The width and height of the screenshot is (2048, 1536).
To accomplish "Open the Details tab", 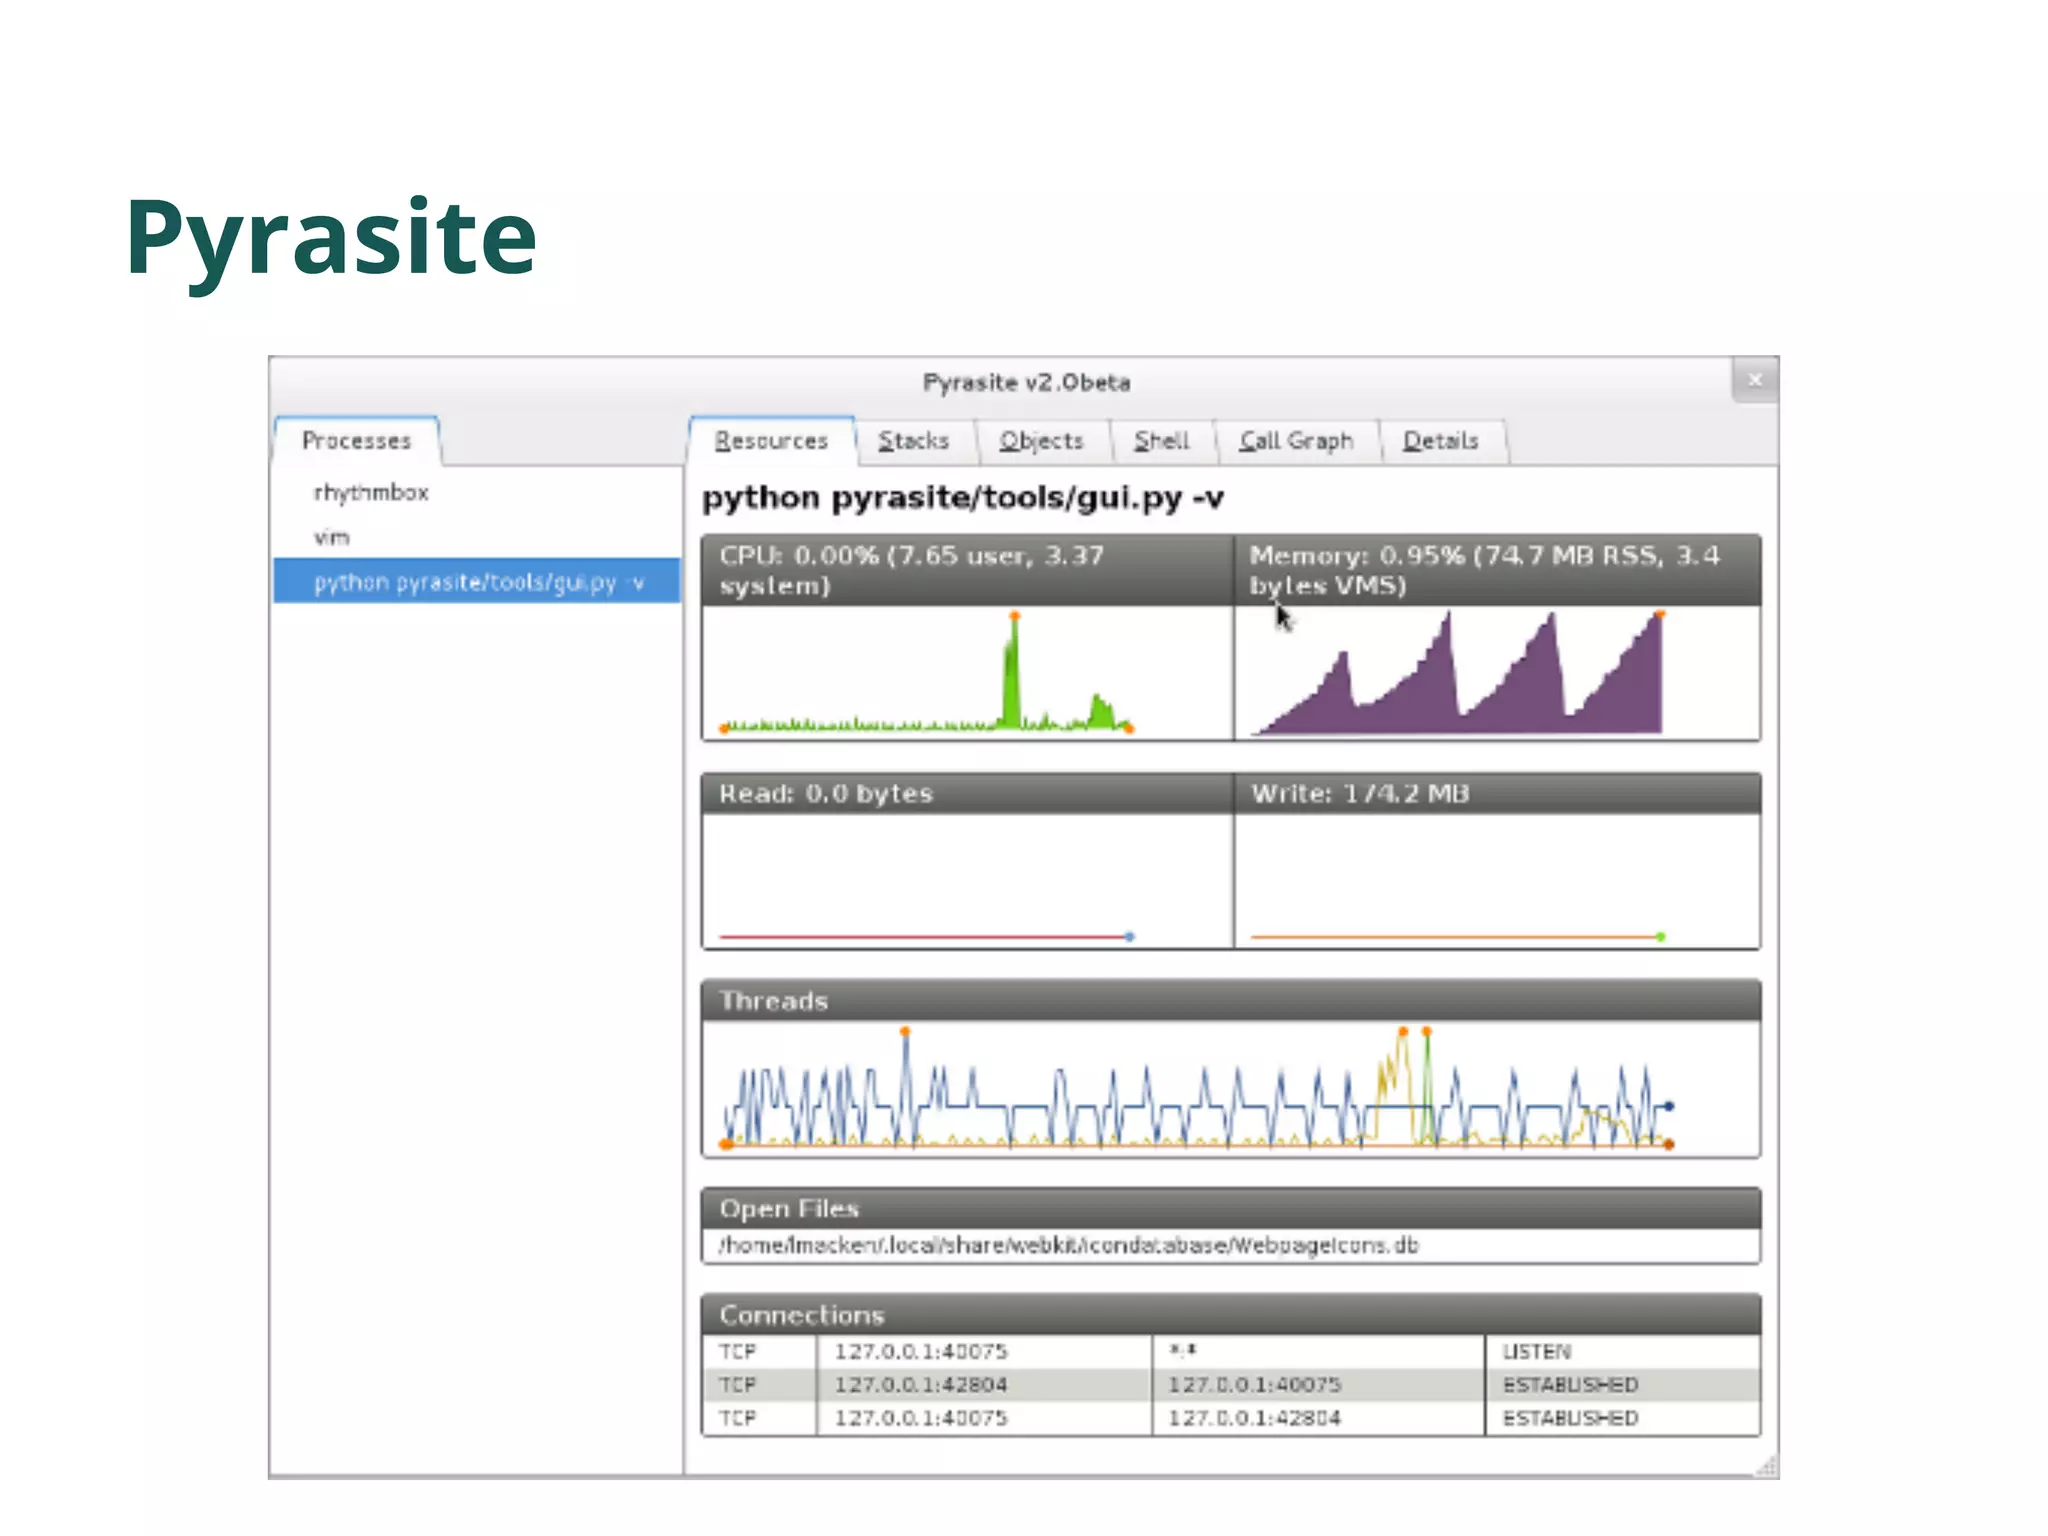I will 1440,441.
